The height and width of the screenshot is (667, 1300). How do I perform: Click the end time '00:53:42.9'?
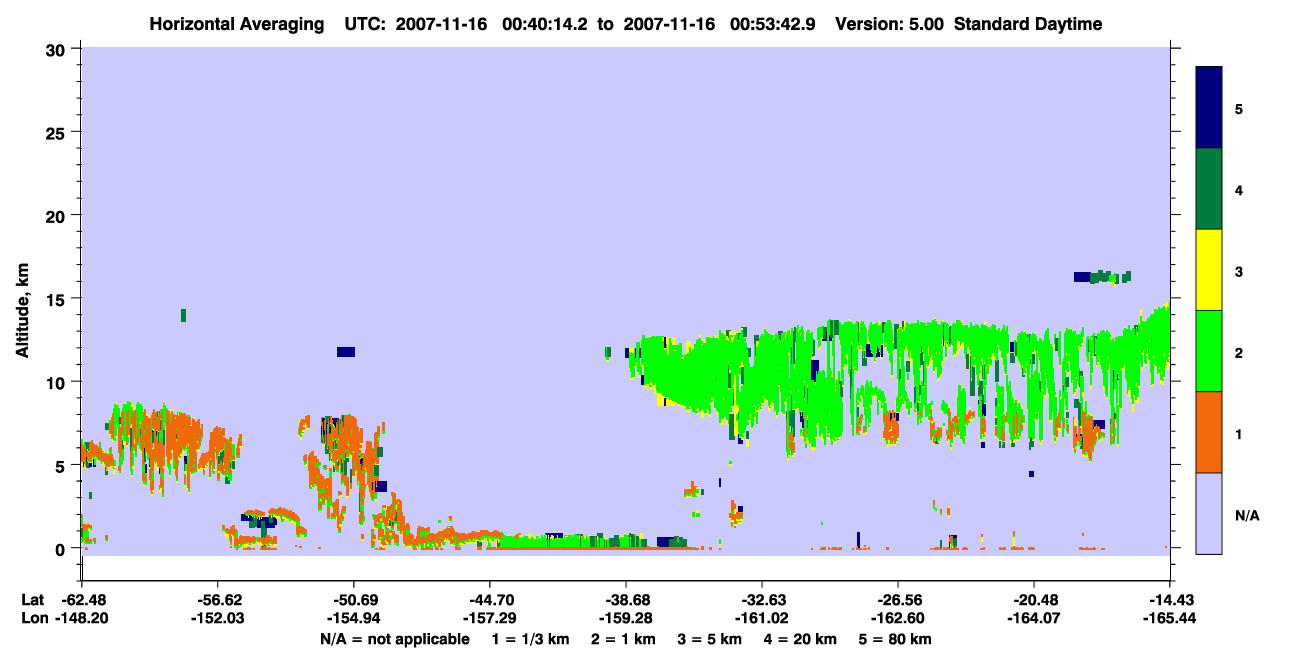(x=773, y=24)
